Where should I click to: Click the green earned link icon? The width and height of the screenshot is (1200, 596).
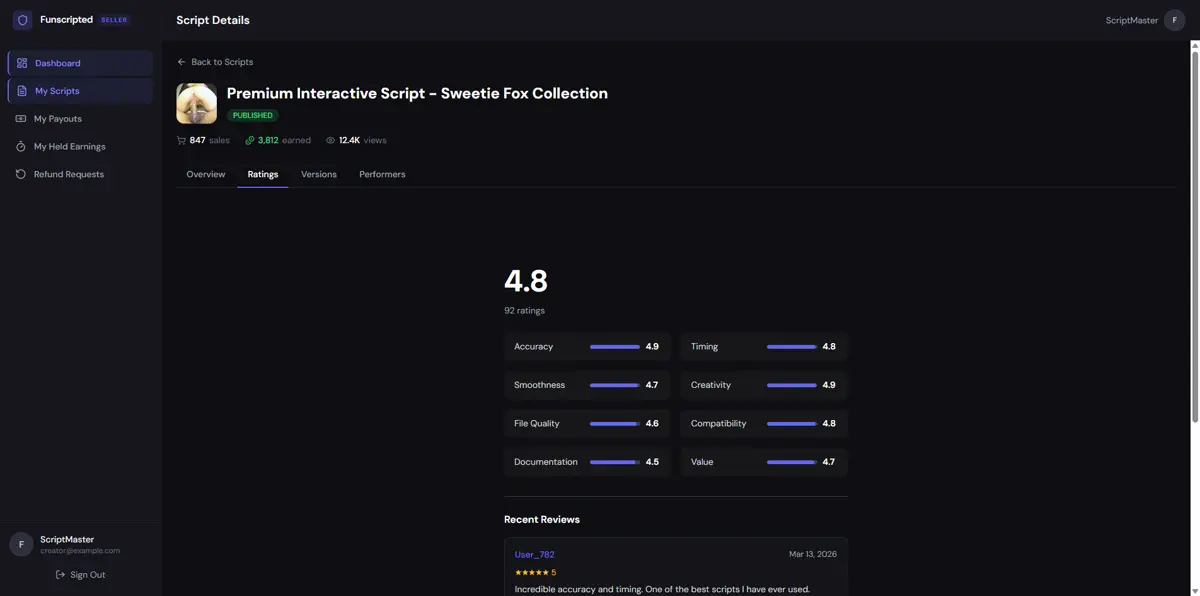point(250,140)
